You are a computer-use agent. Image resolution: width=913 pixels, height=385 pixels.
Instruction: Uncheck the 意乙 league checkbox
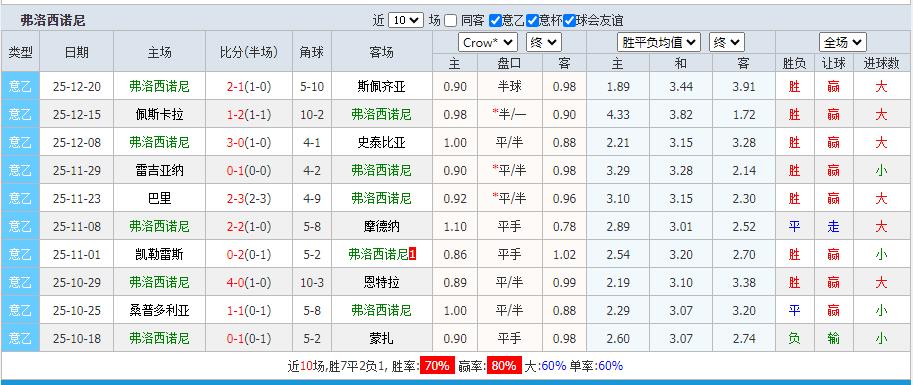pyautogui.click(x=495, y=20)
